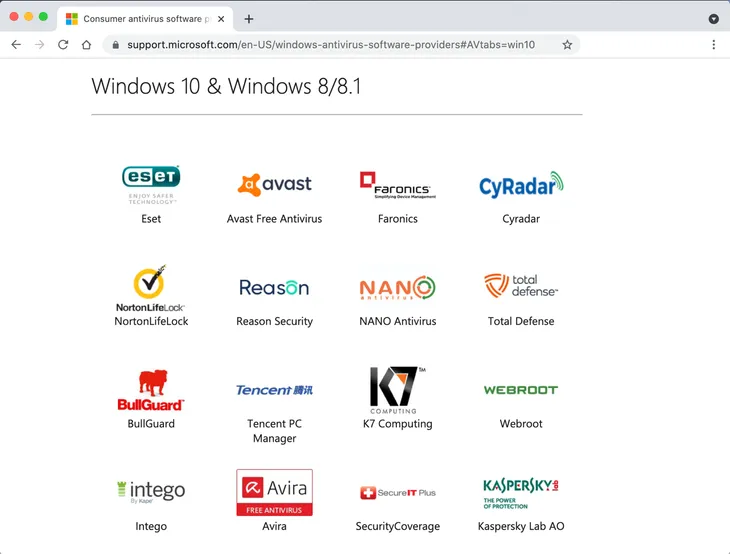Open the browser home page
Screen dimensions: 730x554
point(86,45)
